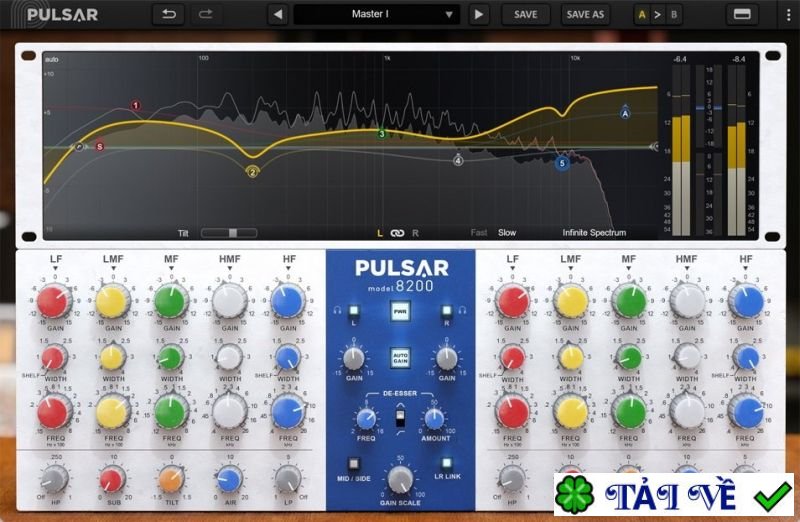Click the left channel red SUB knob

coord(112,480)
